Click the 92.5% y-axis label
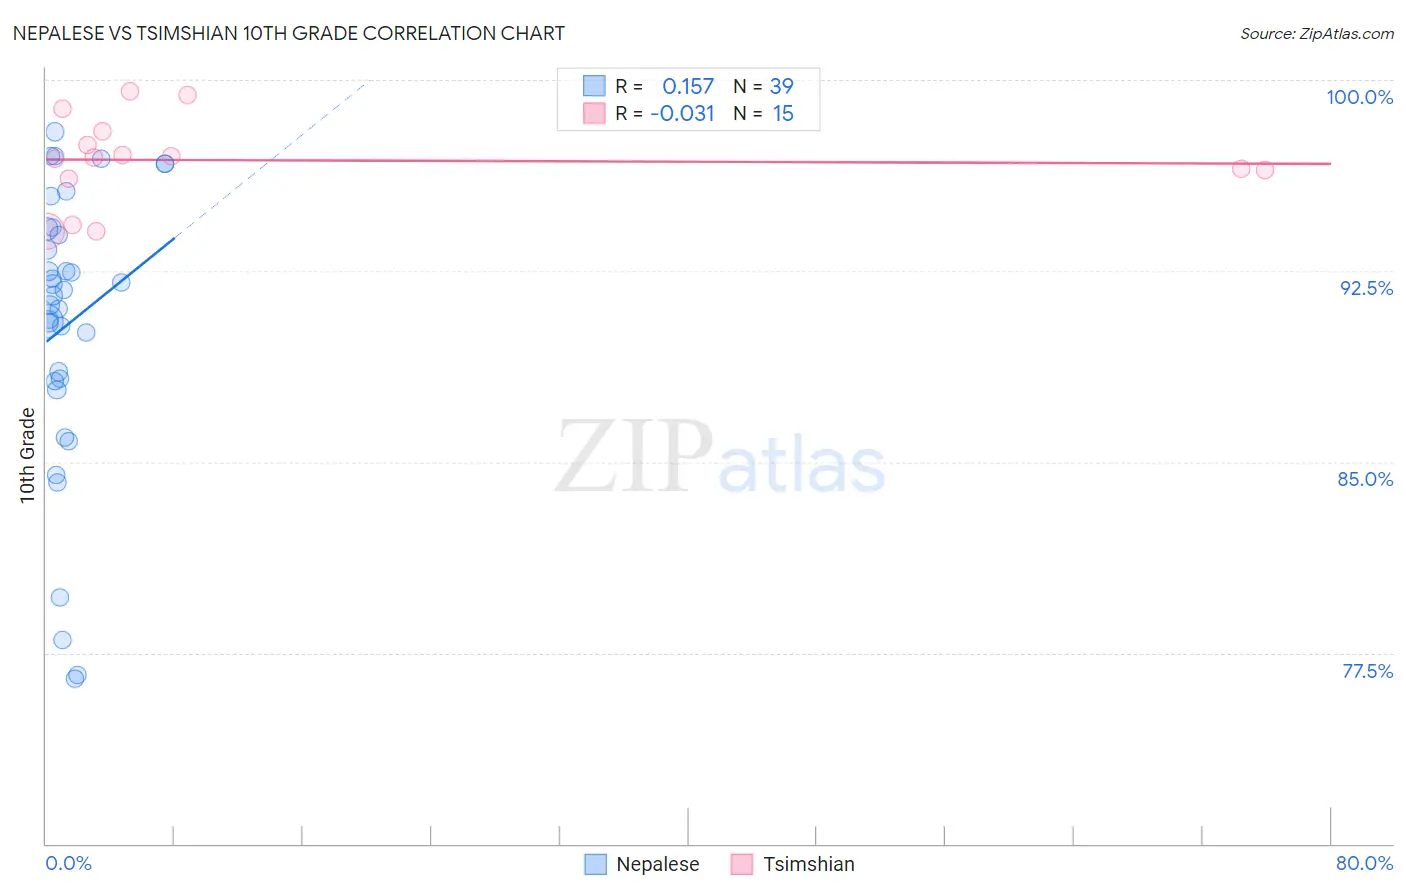 1366,288
